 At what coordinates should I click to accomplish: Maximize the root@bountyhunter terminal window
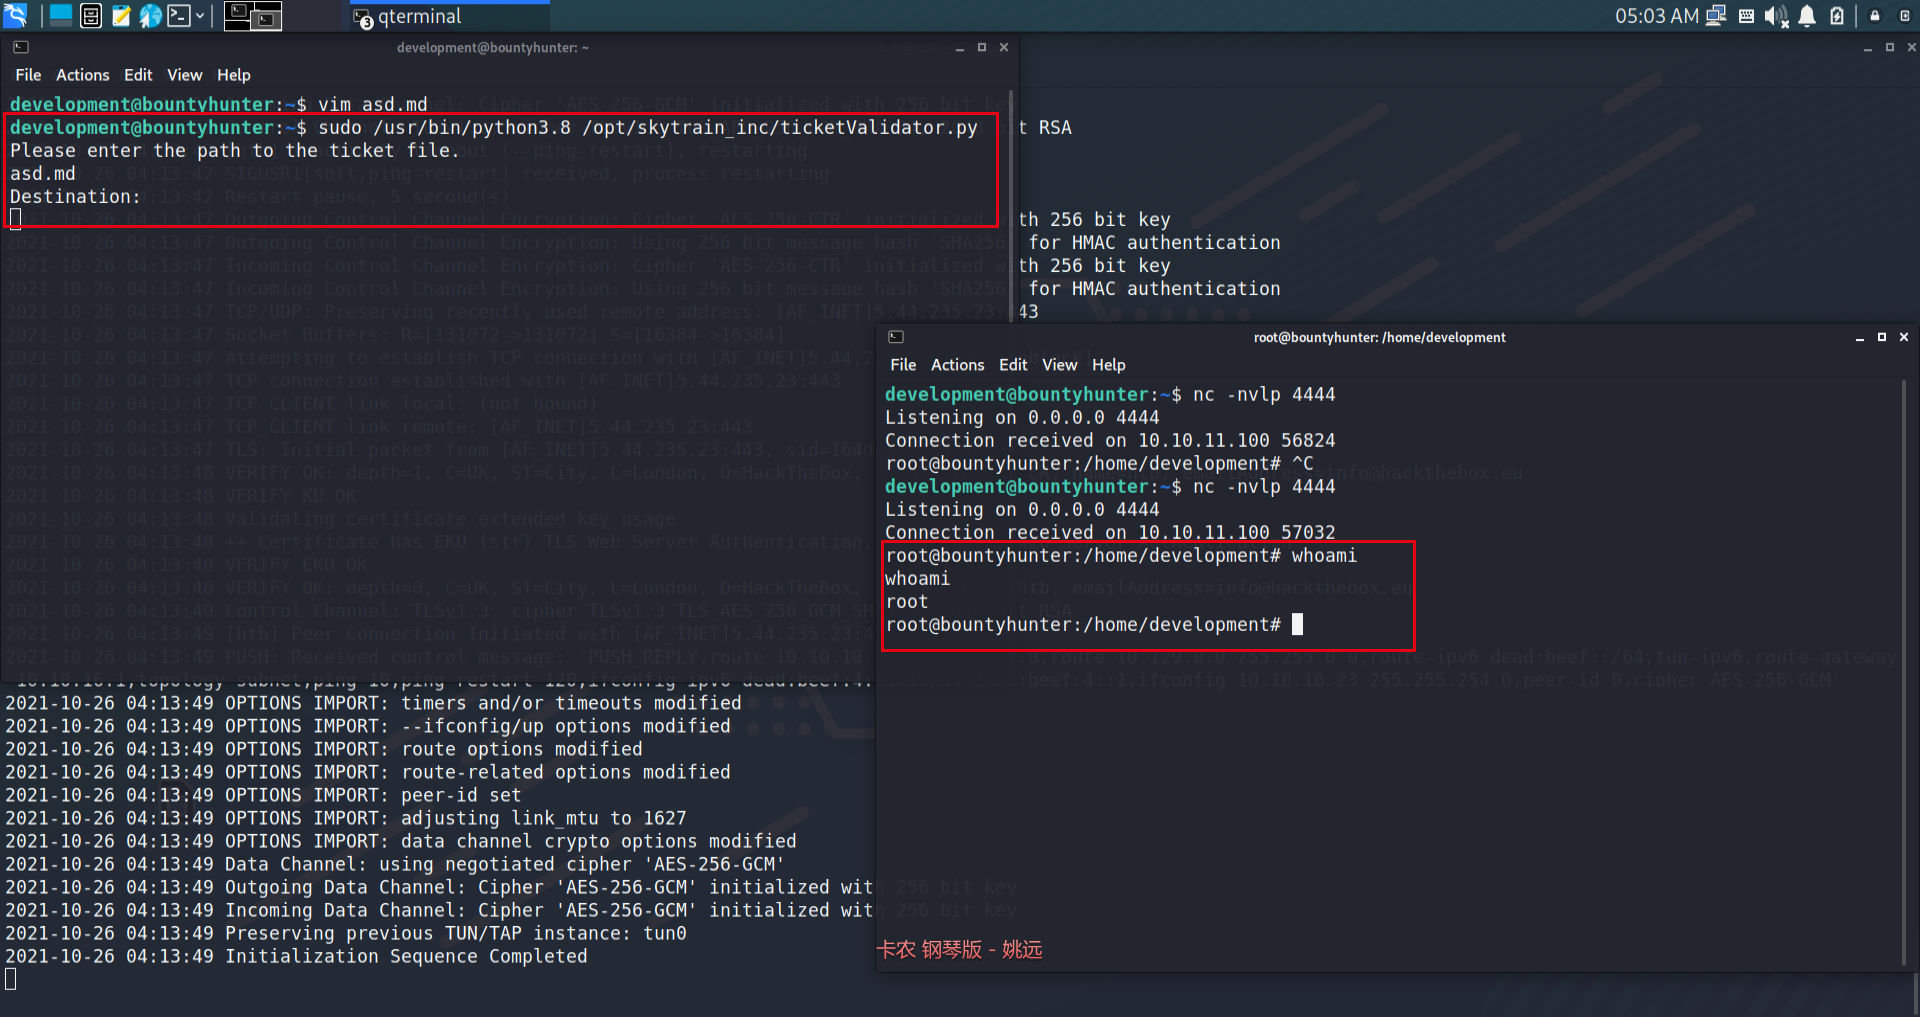click(x=1882, y=338)
